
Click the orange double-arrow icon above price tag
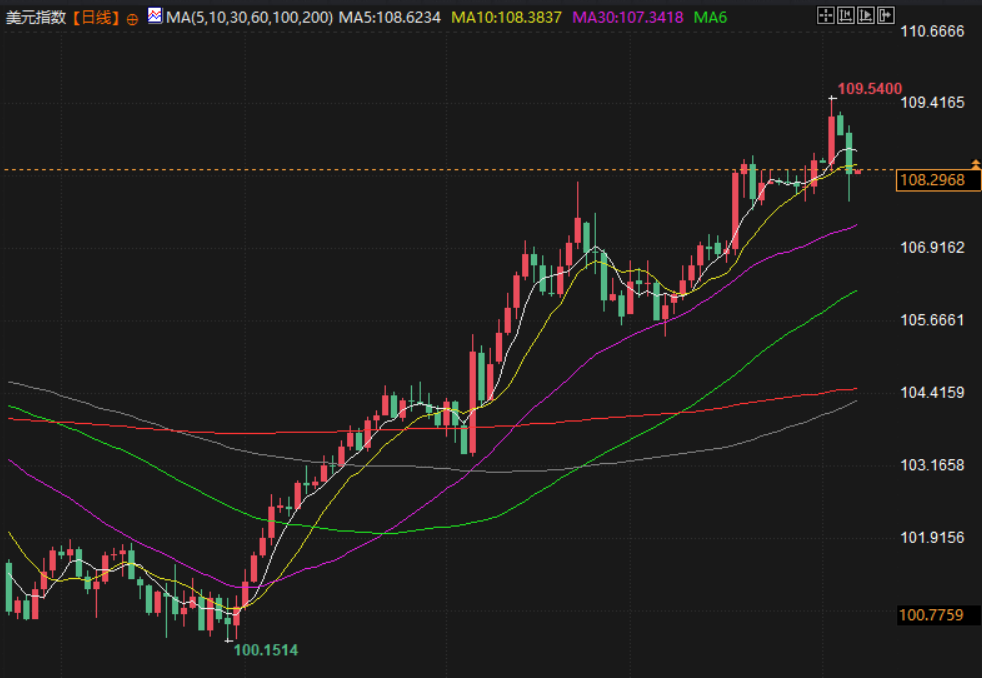point(975,163)
